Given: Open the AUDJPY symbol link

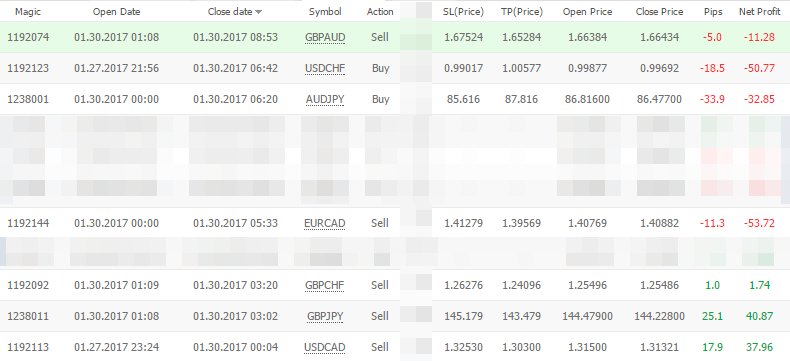Looking at the screenshot, I should [x=325, y=99].
